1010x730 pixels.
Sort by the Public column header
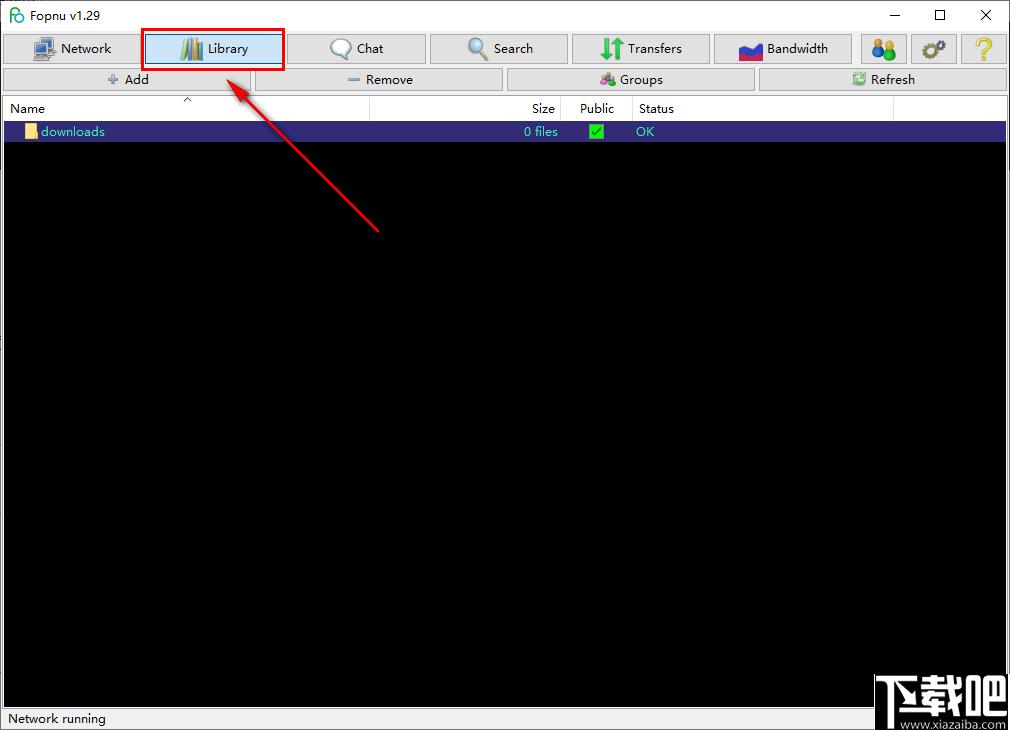point(596,108)
